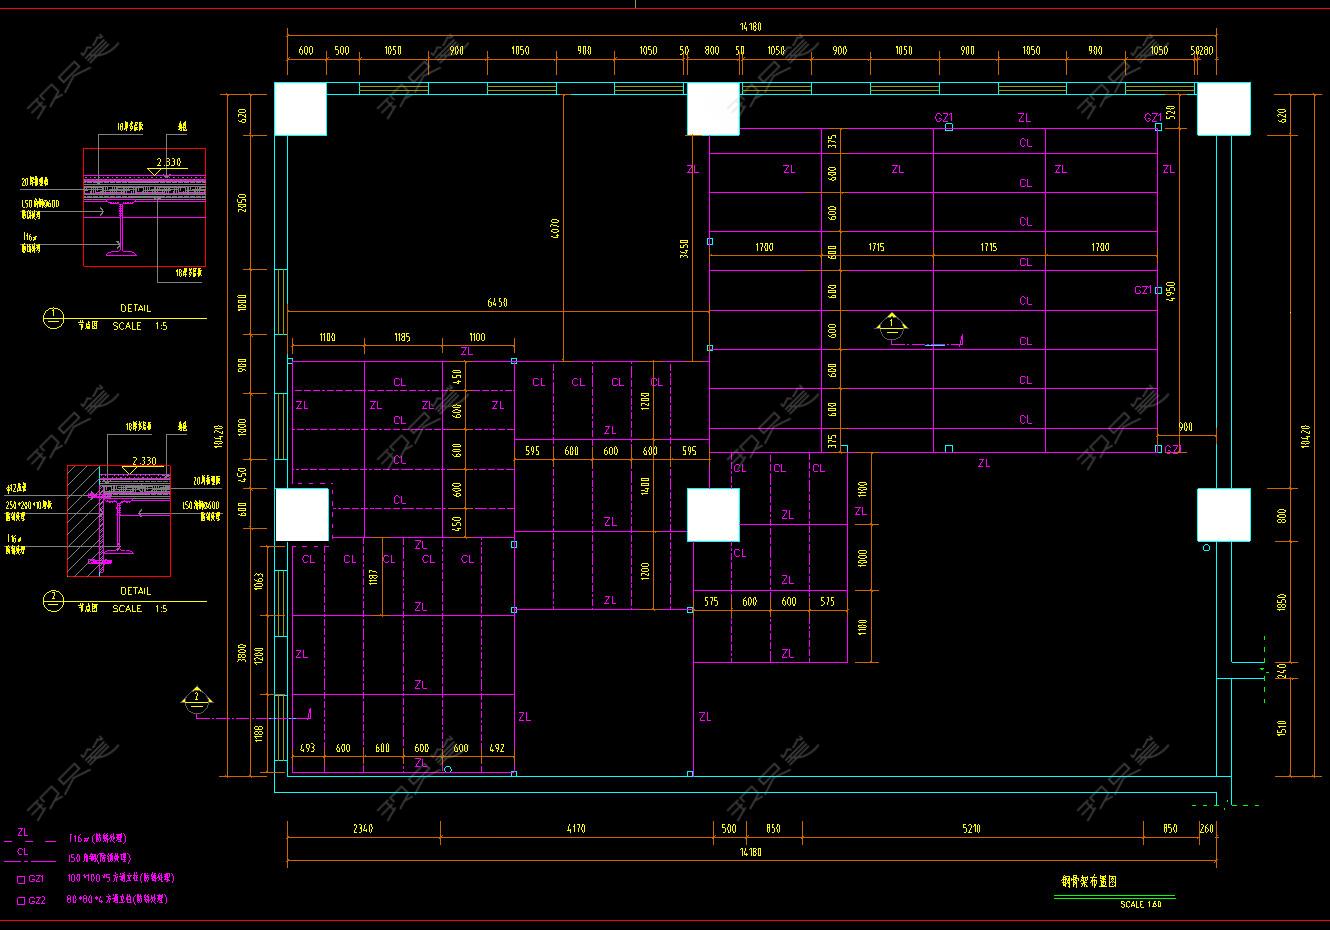Select the top-left white column block
Image resolution: width=1330 pixels, height=930 pixels.
[301, 109]
